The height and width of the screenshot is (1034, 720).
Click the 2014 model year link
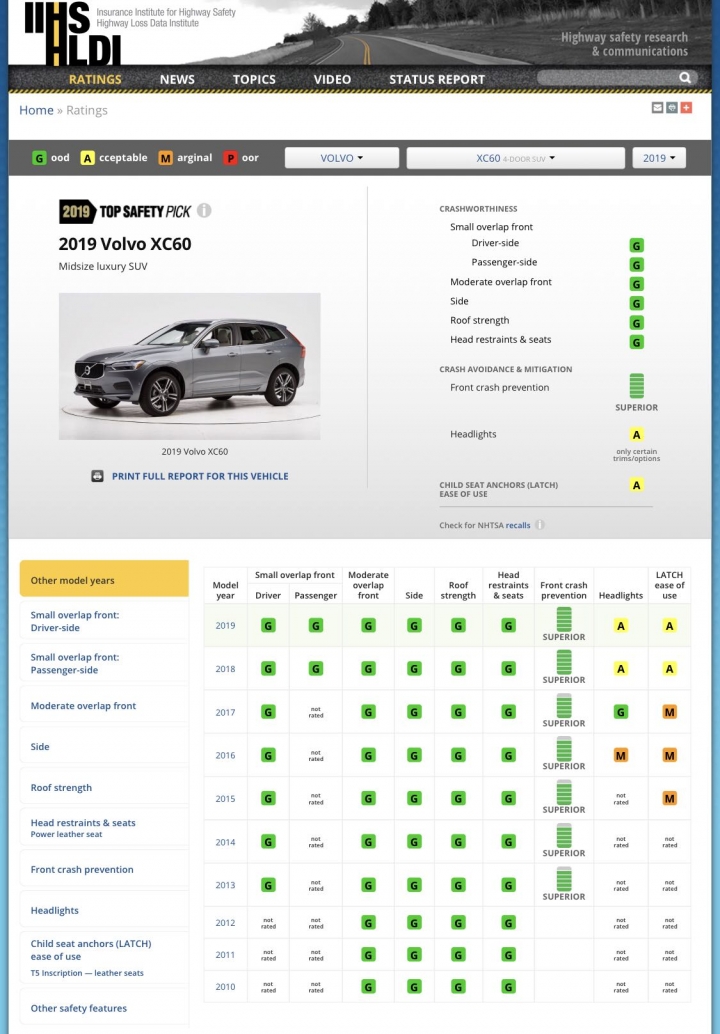[x=225, y=842]
